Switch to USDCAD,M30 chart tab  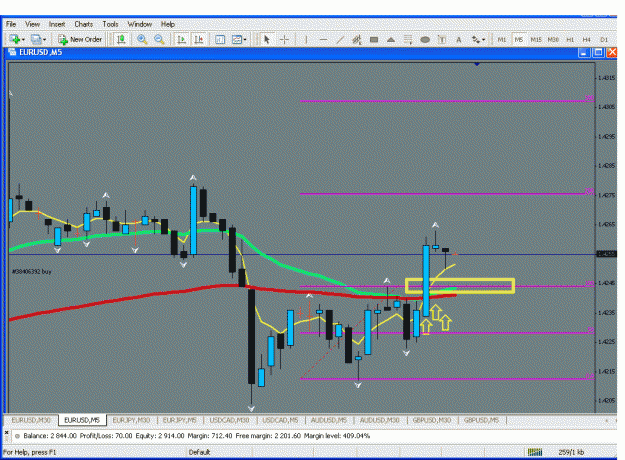[230, 420]
